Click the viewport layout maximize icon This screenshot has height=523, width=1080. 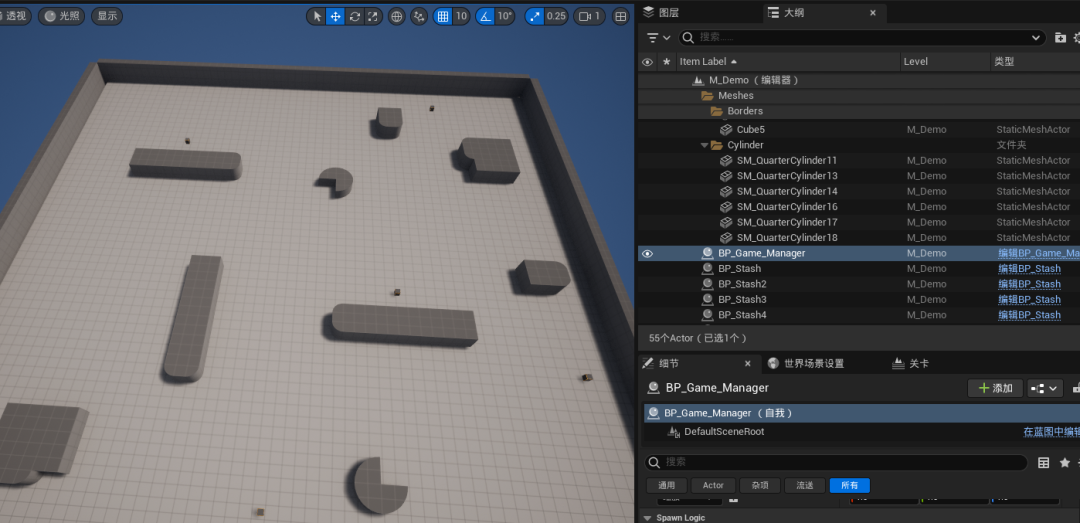tap(621, 17)
